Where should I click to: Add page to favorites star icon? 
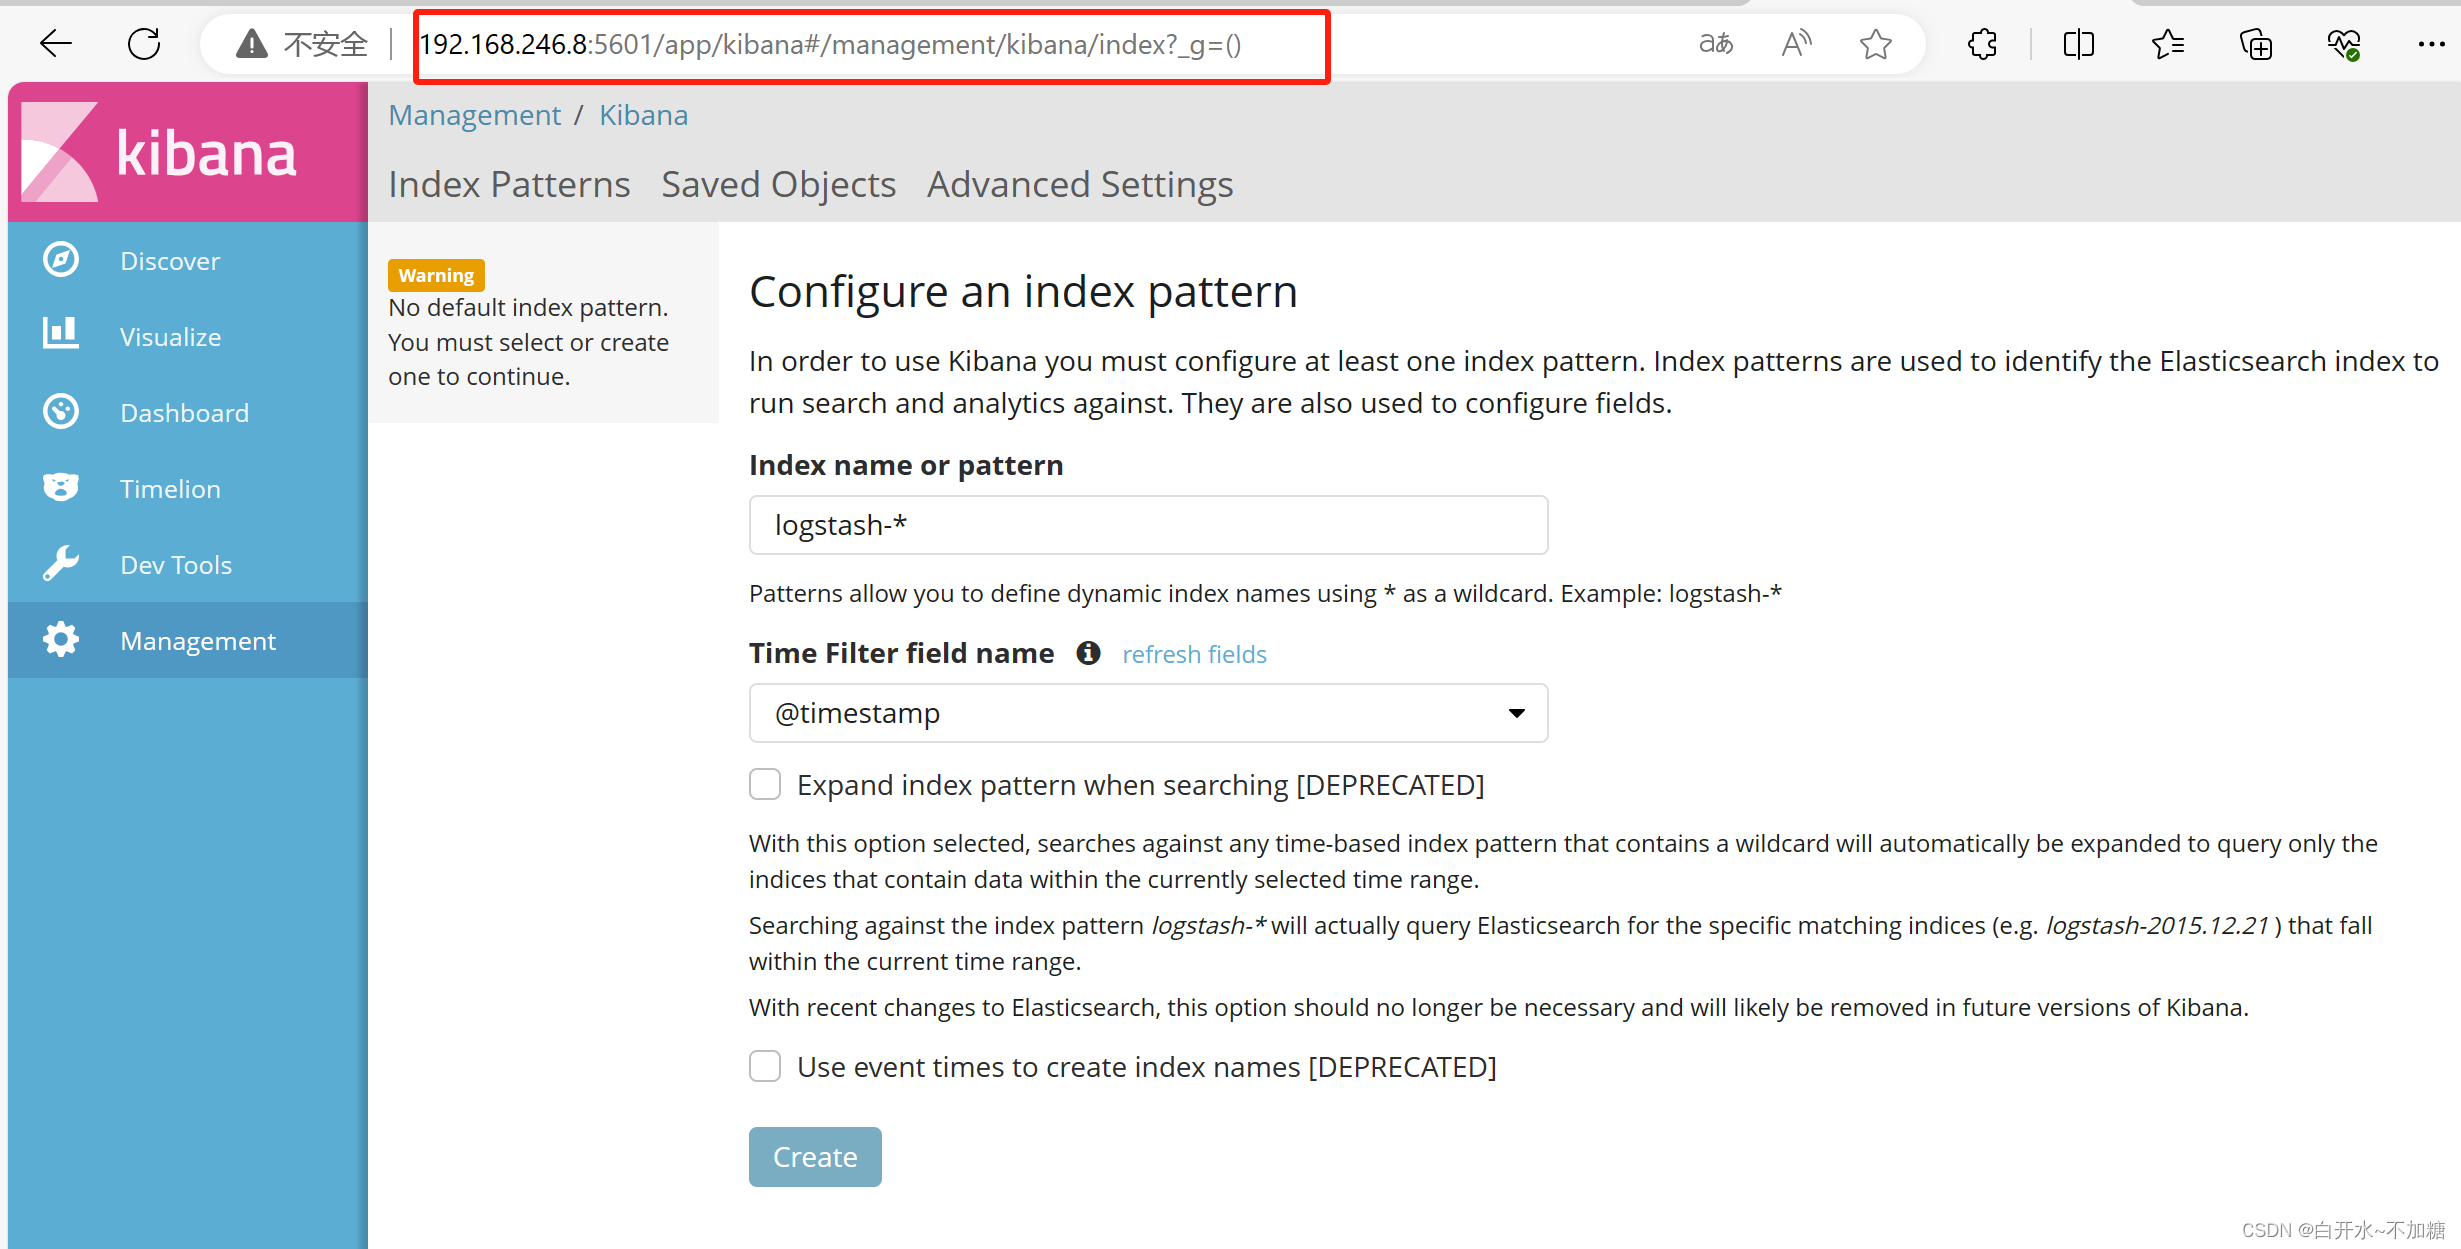[1876, 44]
